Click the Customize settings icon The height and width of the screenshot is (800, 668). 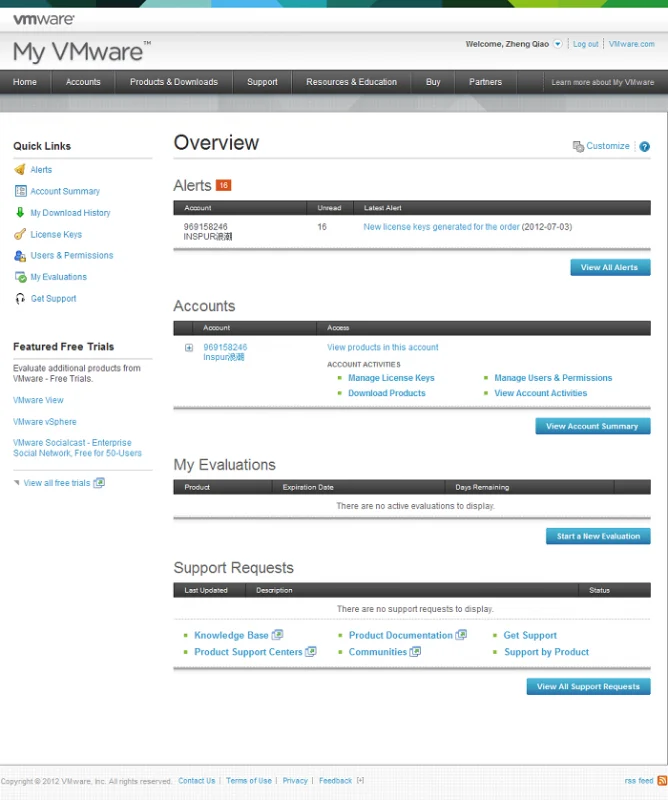pyautogui.click(x=578, y=146)
